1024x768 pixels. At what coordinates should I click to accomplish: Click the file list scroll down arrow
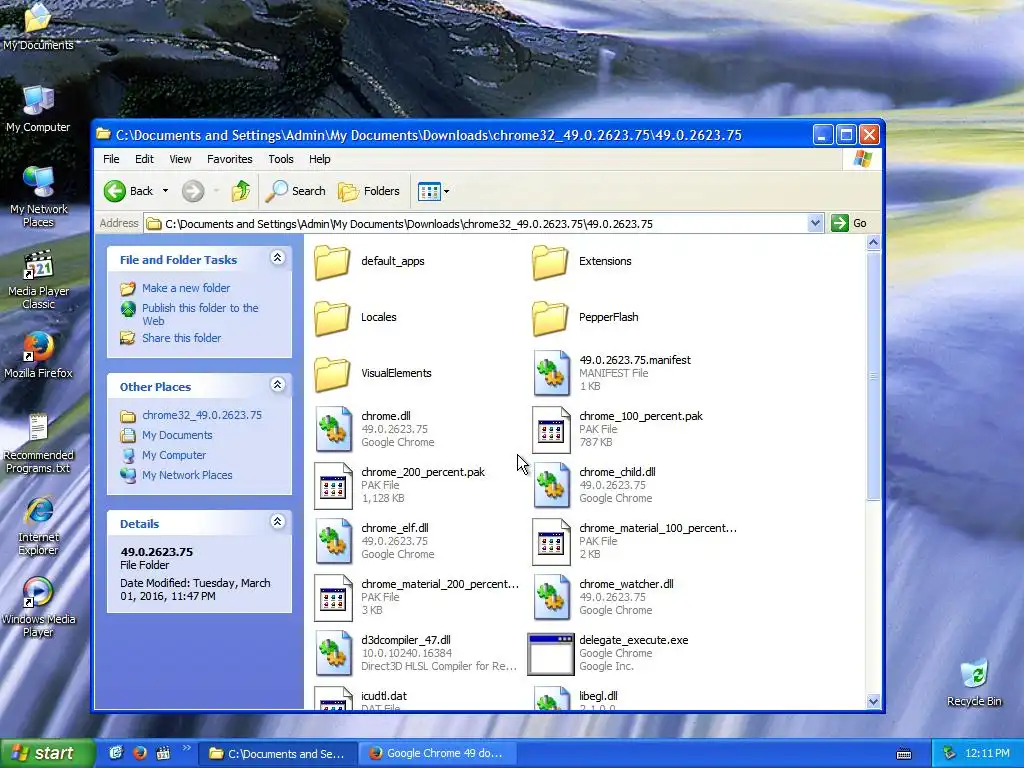click(873, 701)
